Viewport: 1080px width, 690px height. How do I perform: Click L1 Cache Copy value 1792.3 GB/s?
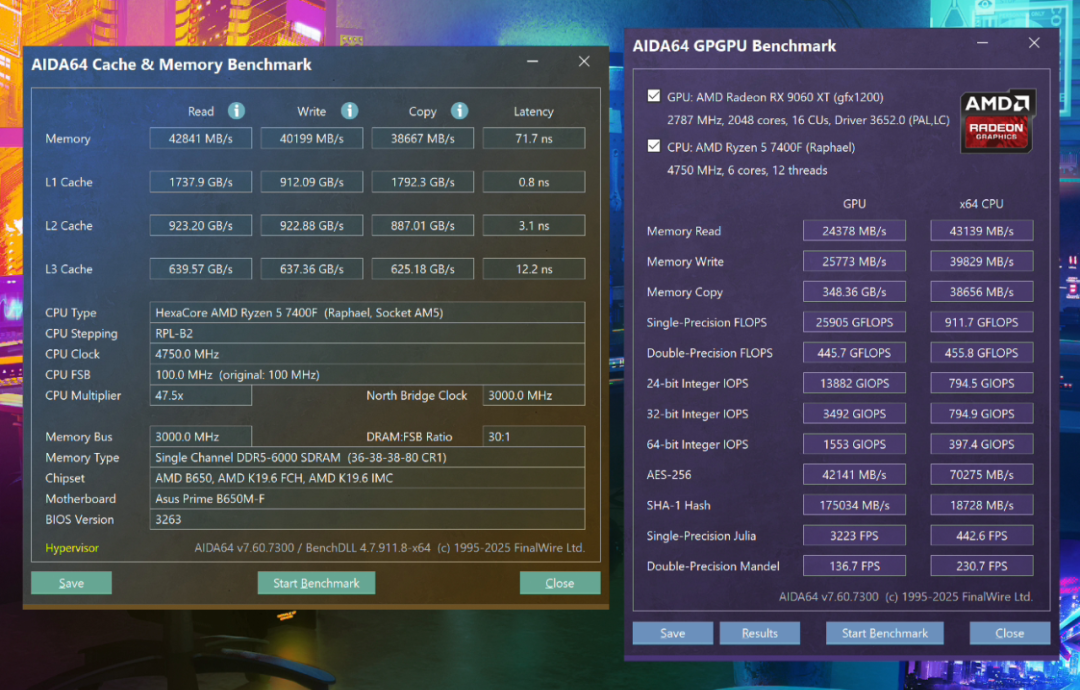tap(422, 182)
